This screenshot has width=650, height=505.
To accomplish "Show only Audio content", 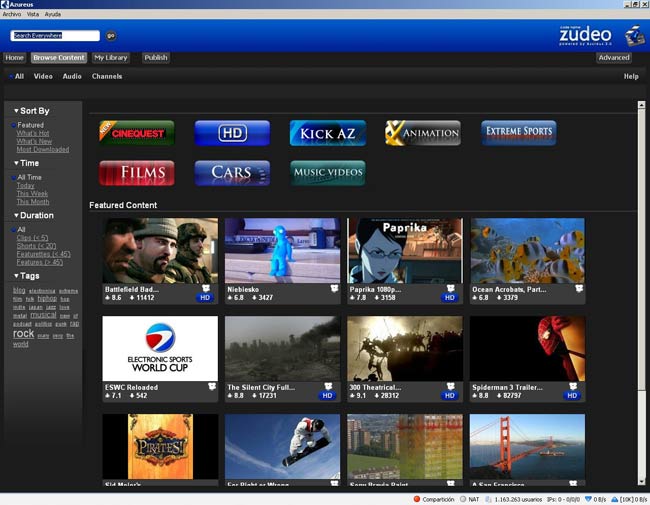I will [x=72, y=76].
